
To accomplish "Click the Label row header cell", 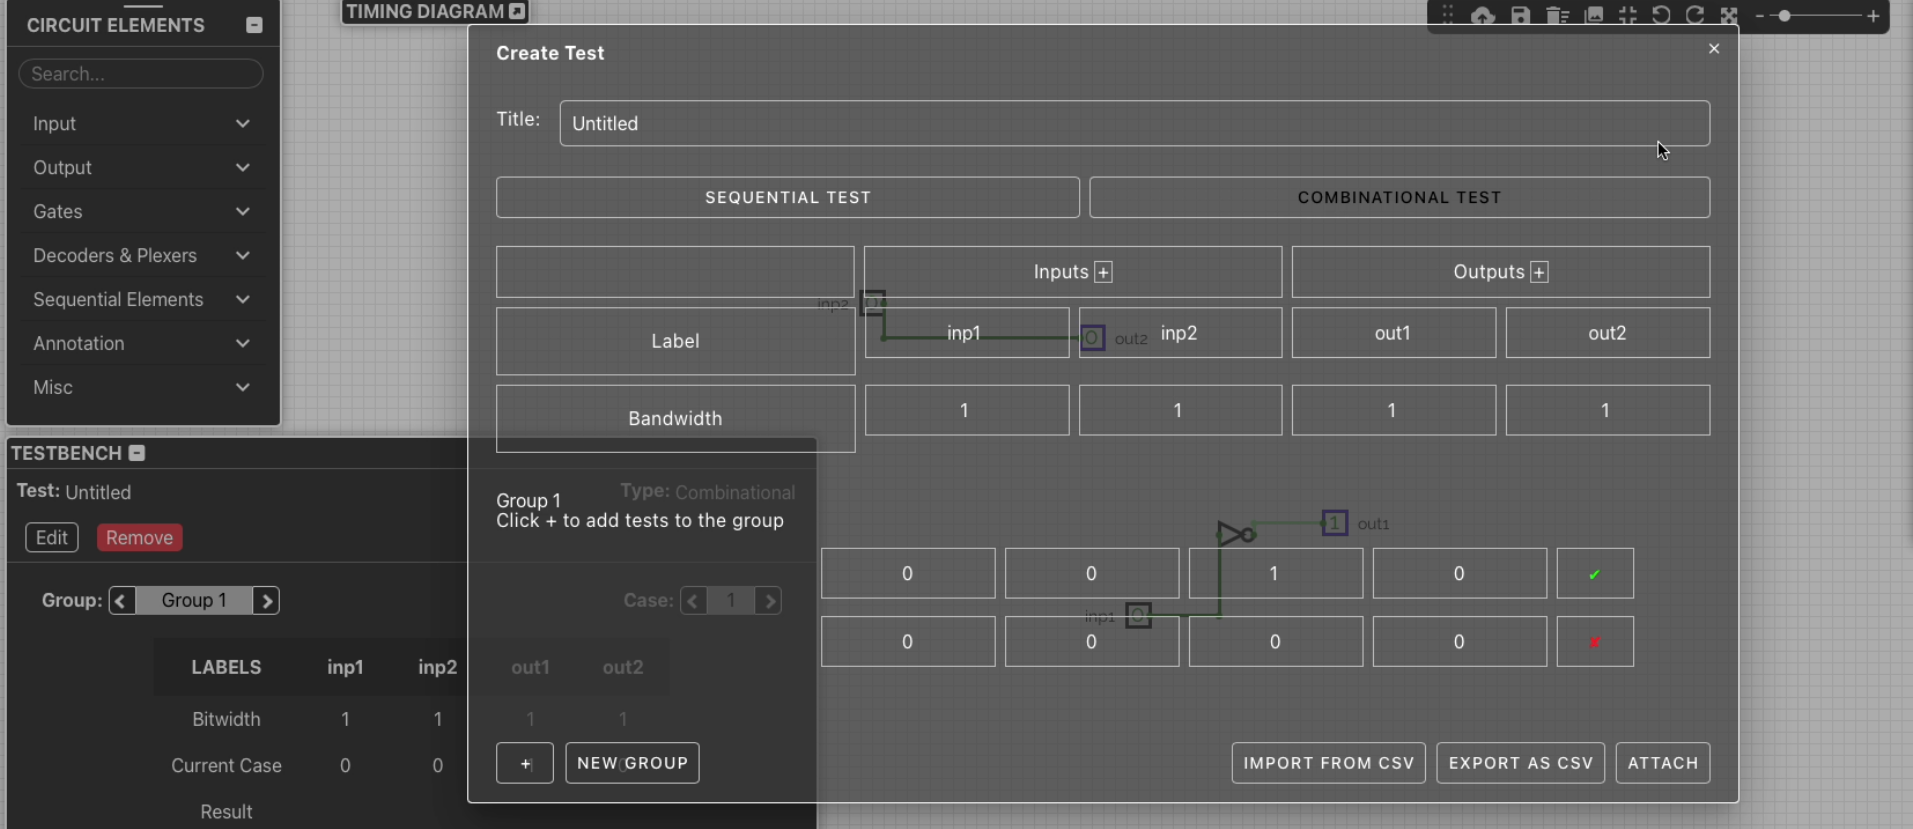I will pos(675,341).
